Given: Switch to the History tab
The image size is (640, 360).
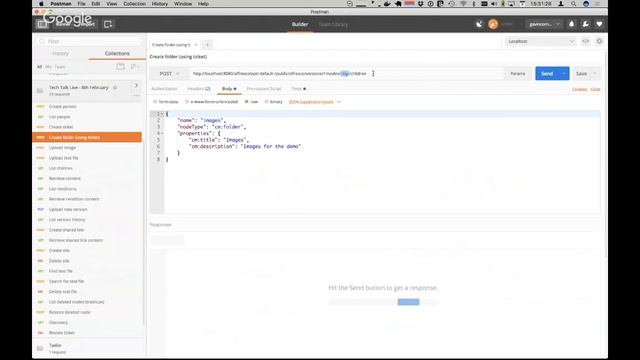Looking at the screenshot, I should pos(60,53).
